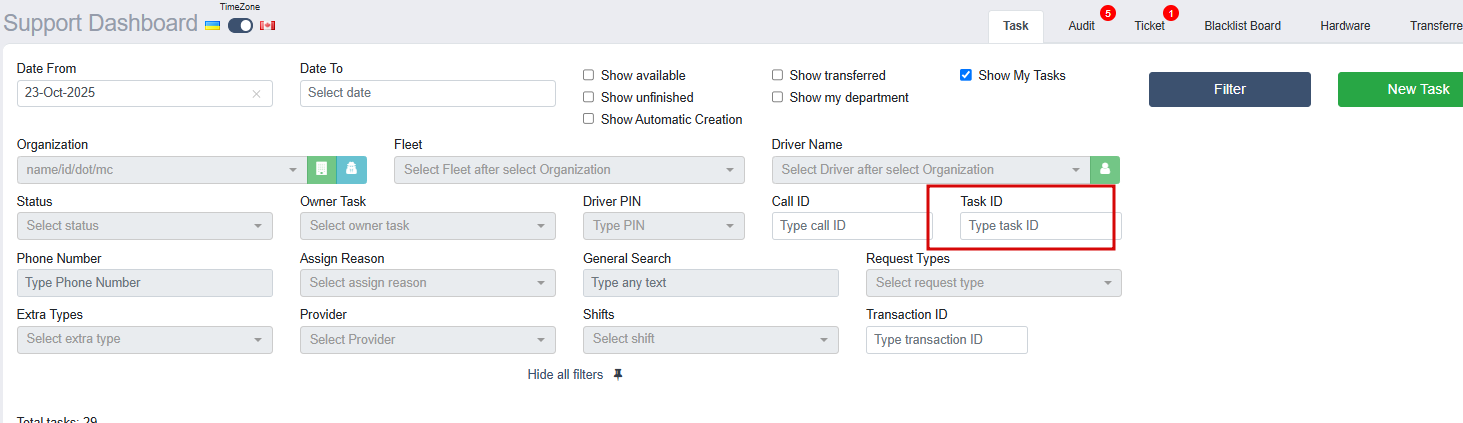Click the green driver person icon button
The image size is (1463, 423).
click(x=1105, y=170)
